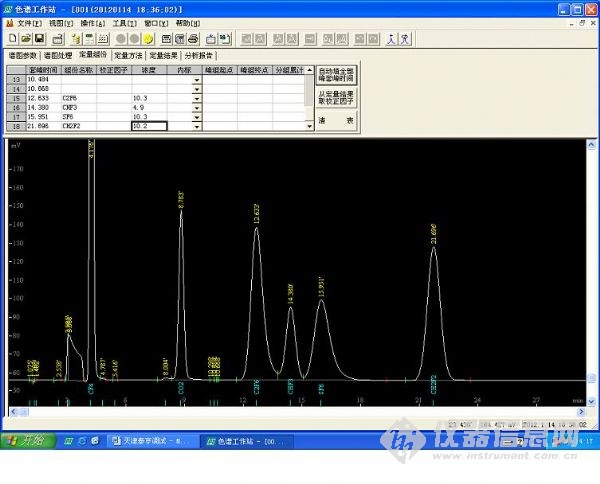Click the New file toolbar icon
The image size is (600, 484).
click(13, 39)
